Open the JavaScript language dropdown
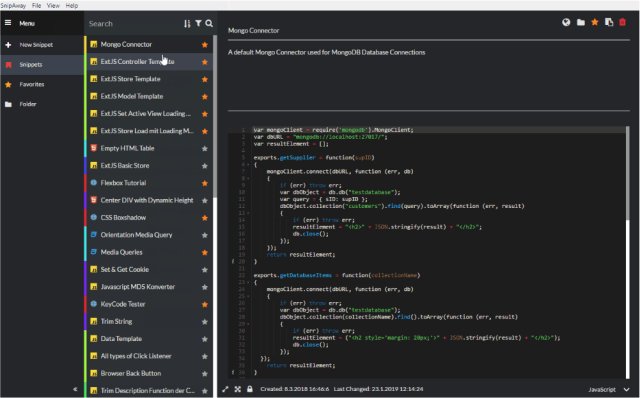The height and width of the screenshot is (398, 640). click(609, 389)
